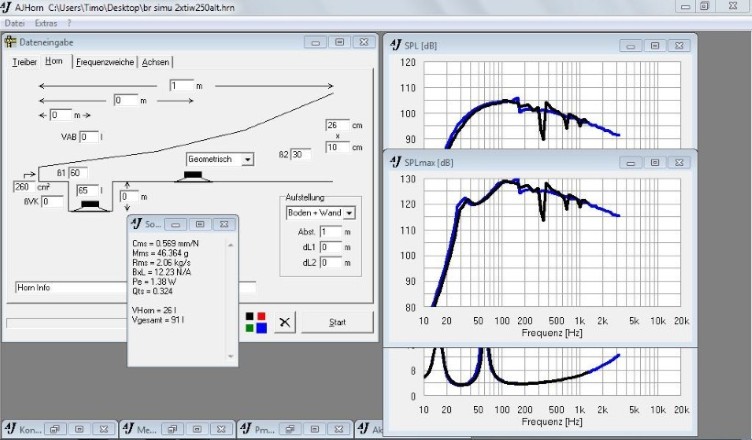Select the red color swatch
Screen dimensions: 752x440
coord(261,316)
